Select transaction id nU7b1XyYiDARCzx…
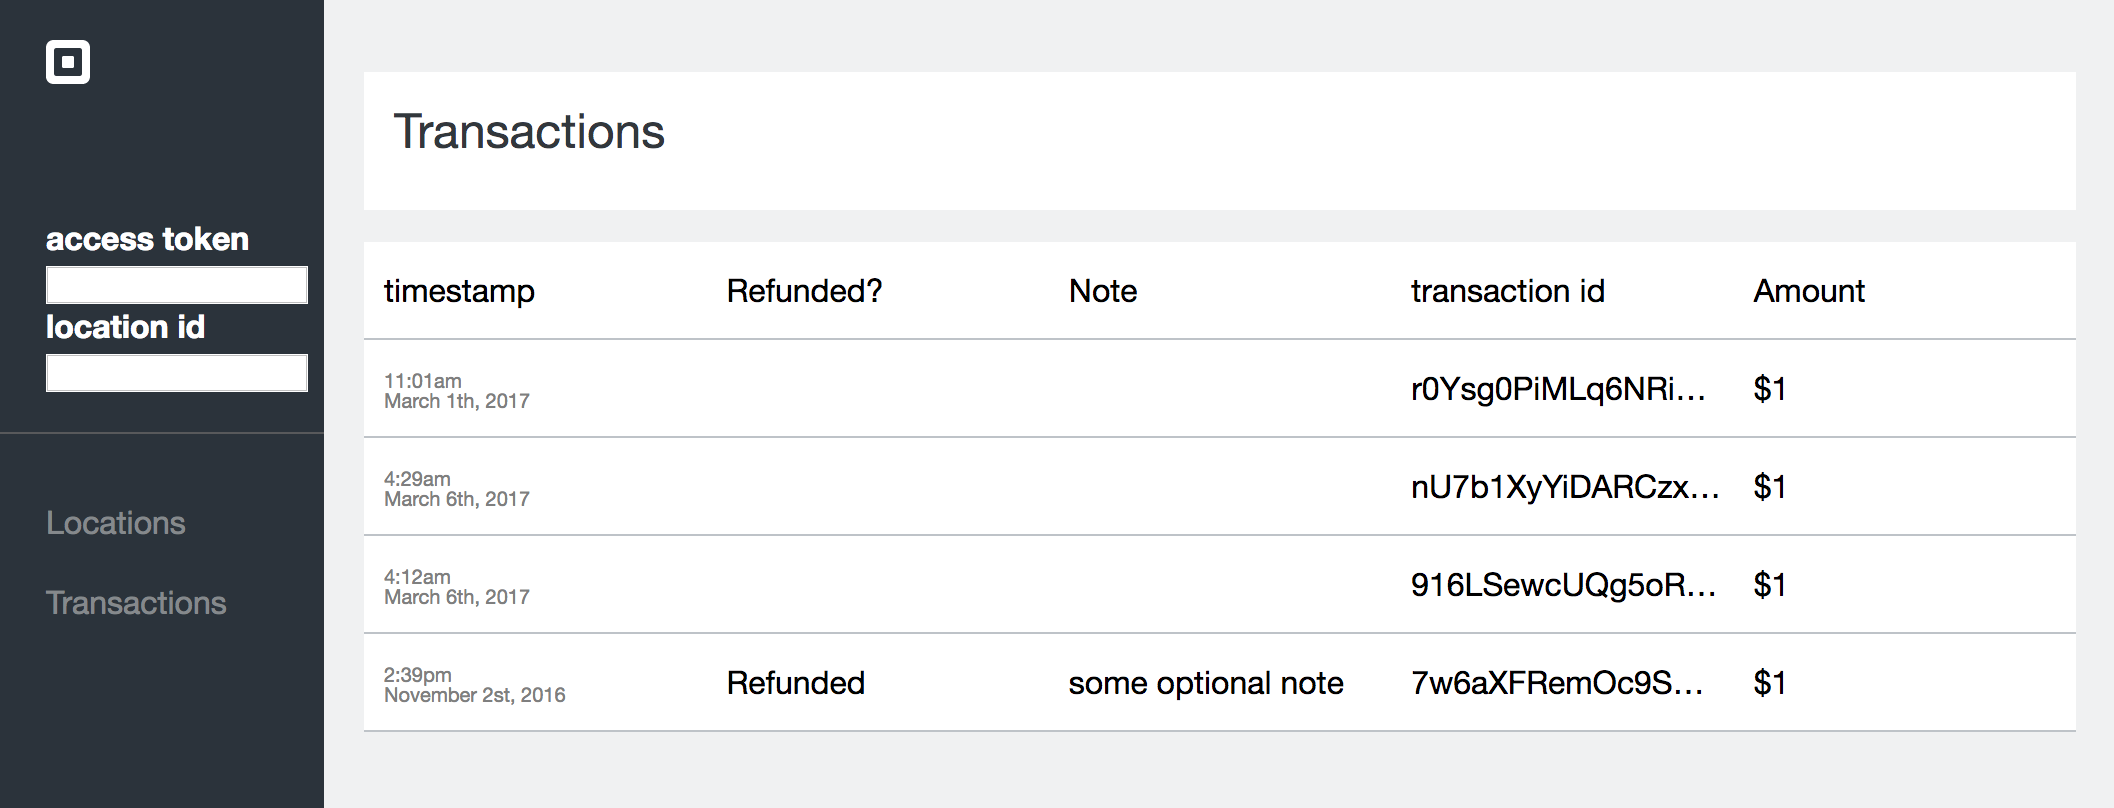 coord(1564,487)
